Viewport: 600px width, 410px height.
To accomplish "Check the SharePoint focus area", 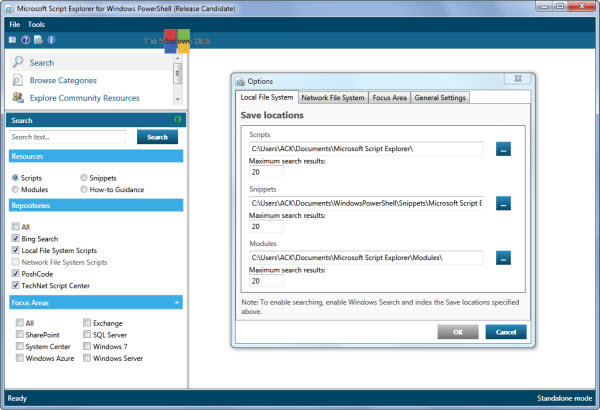I will point(20,335).
